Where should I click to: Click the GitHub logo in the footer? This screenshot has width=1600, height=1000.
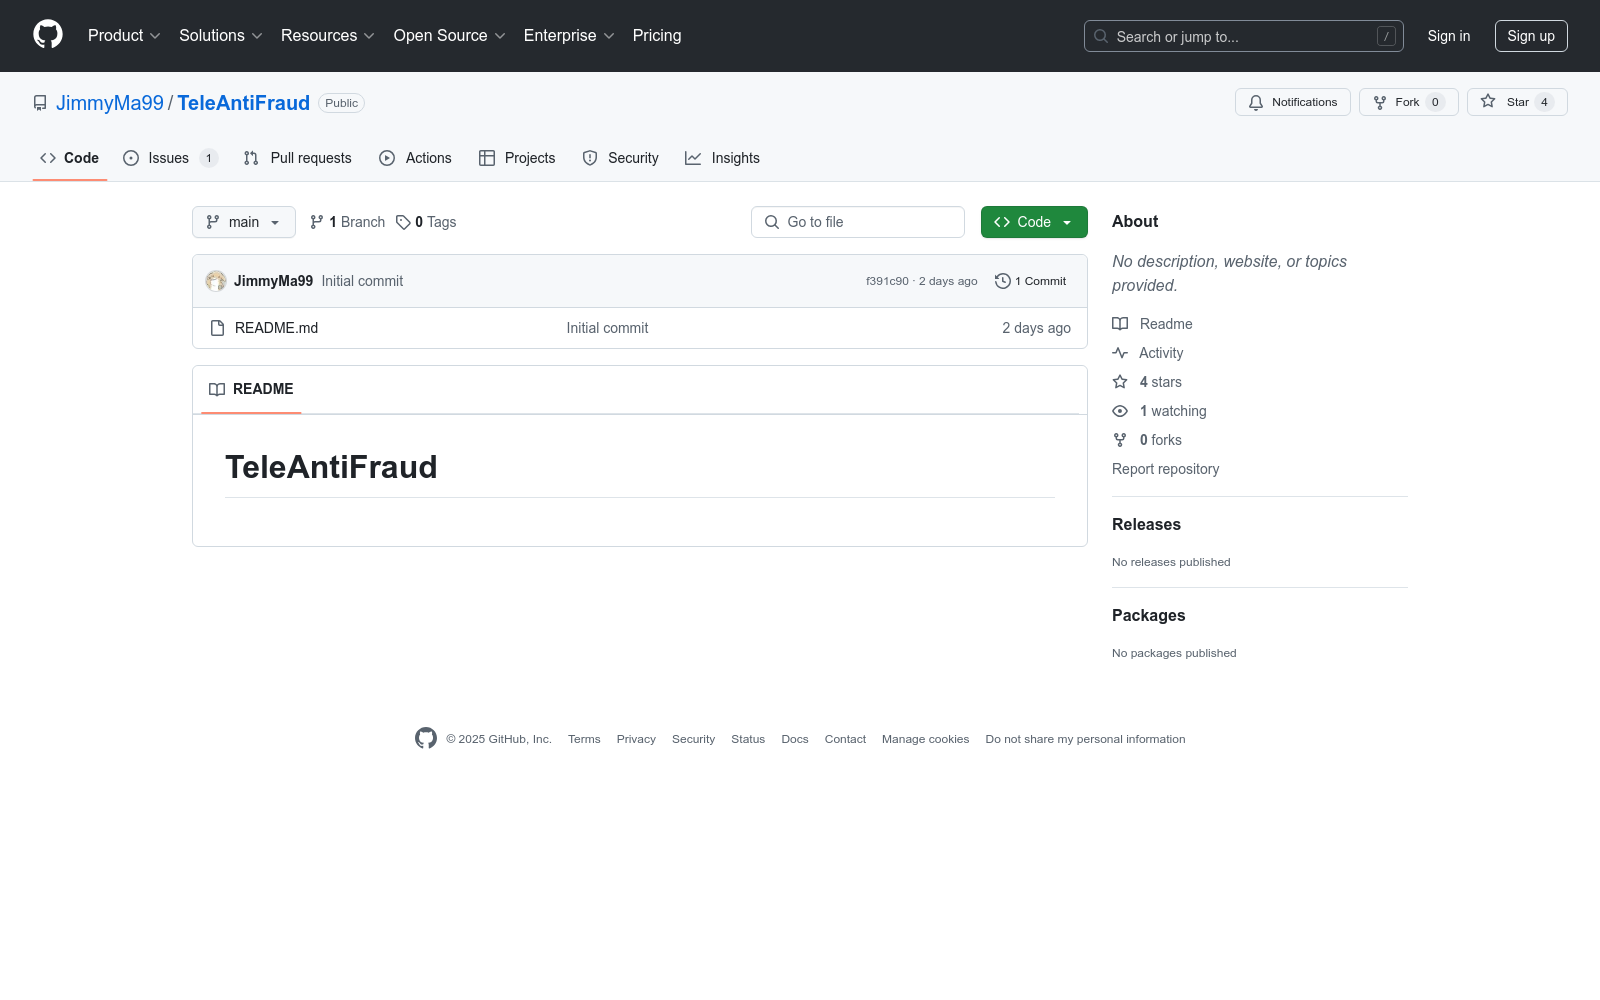pyautogui.click(x=426, y=738)
